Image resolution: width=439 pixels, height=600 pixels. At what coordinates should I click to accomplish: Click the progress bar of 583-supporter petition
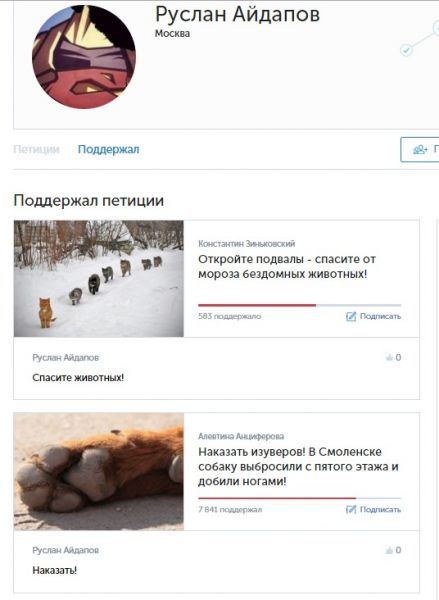[x=300, y=305]
